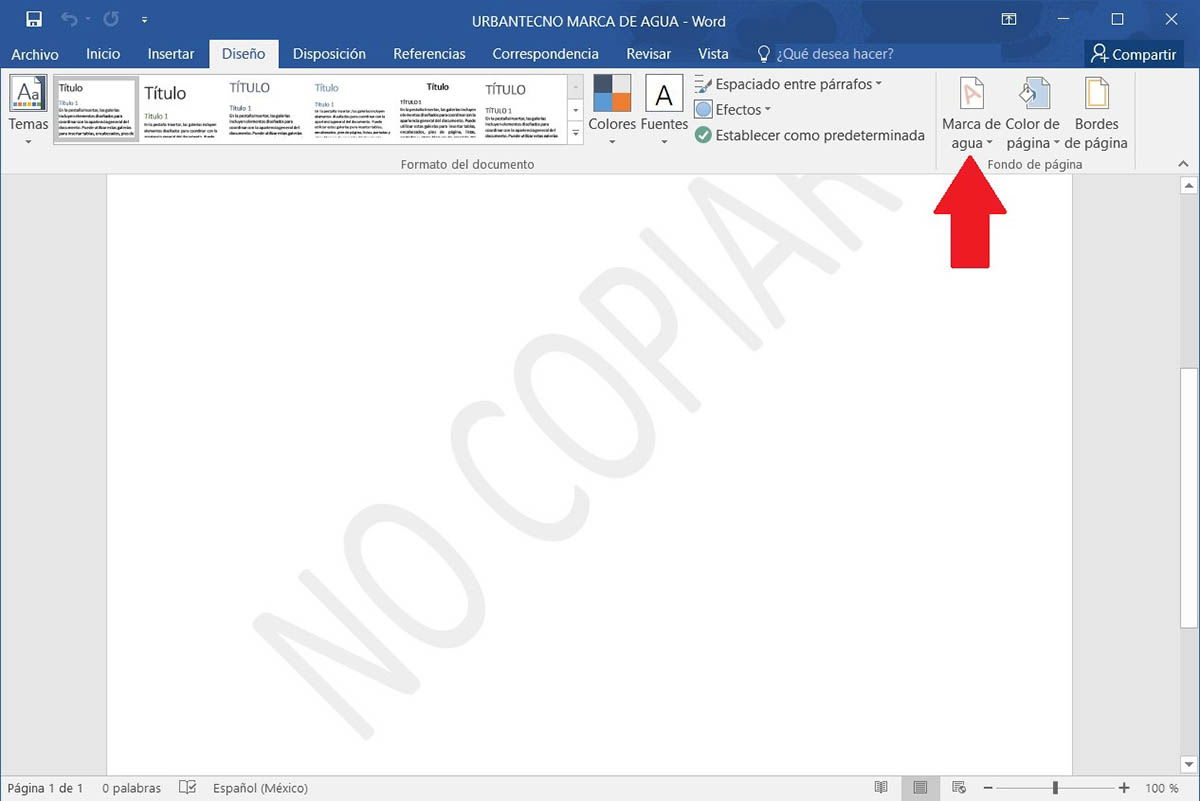The image size is (1200, 801).
Task: Adjust the zoom slider
Action: click(1053, 788)
